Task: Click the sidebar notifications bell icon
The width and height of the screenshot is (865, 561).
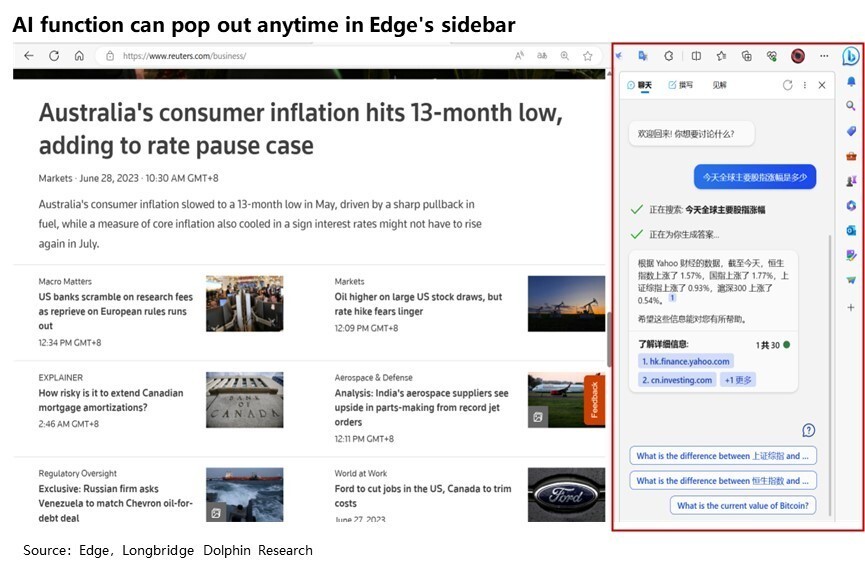Action: (x=851, y=81)
